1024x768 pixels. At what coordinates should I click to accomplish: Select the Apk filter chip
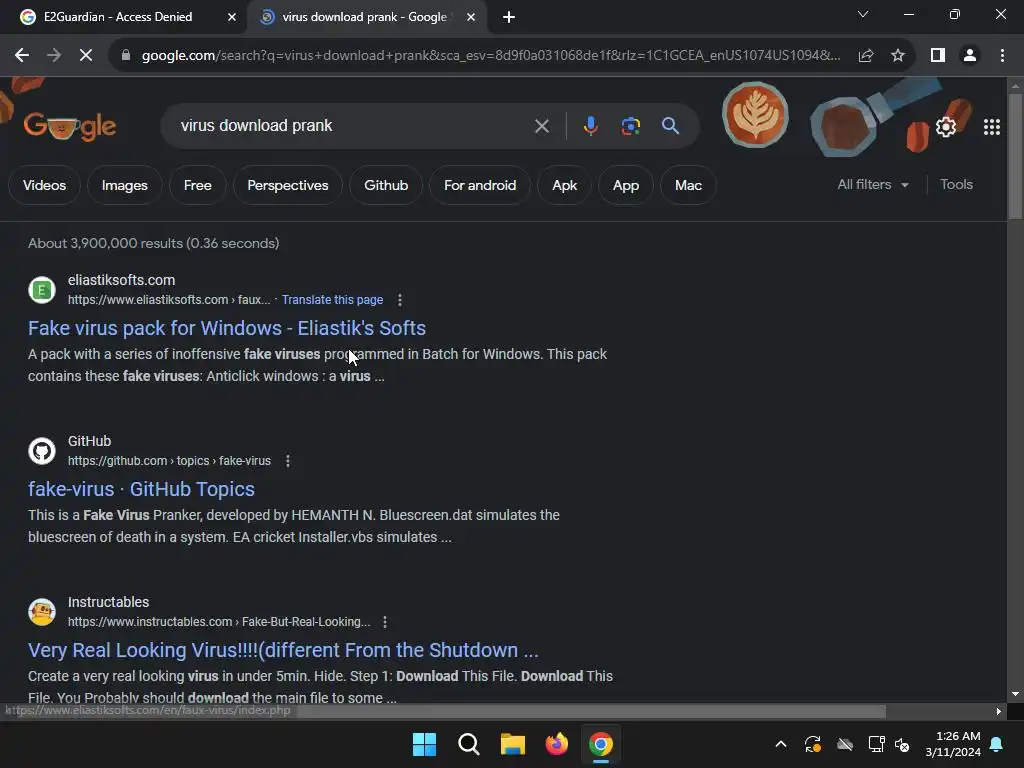(564, 185)
